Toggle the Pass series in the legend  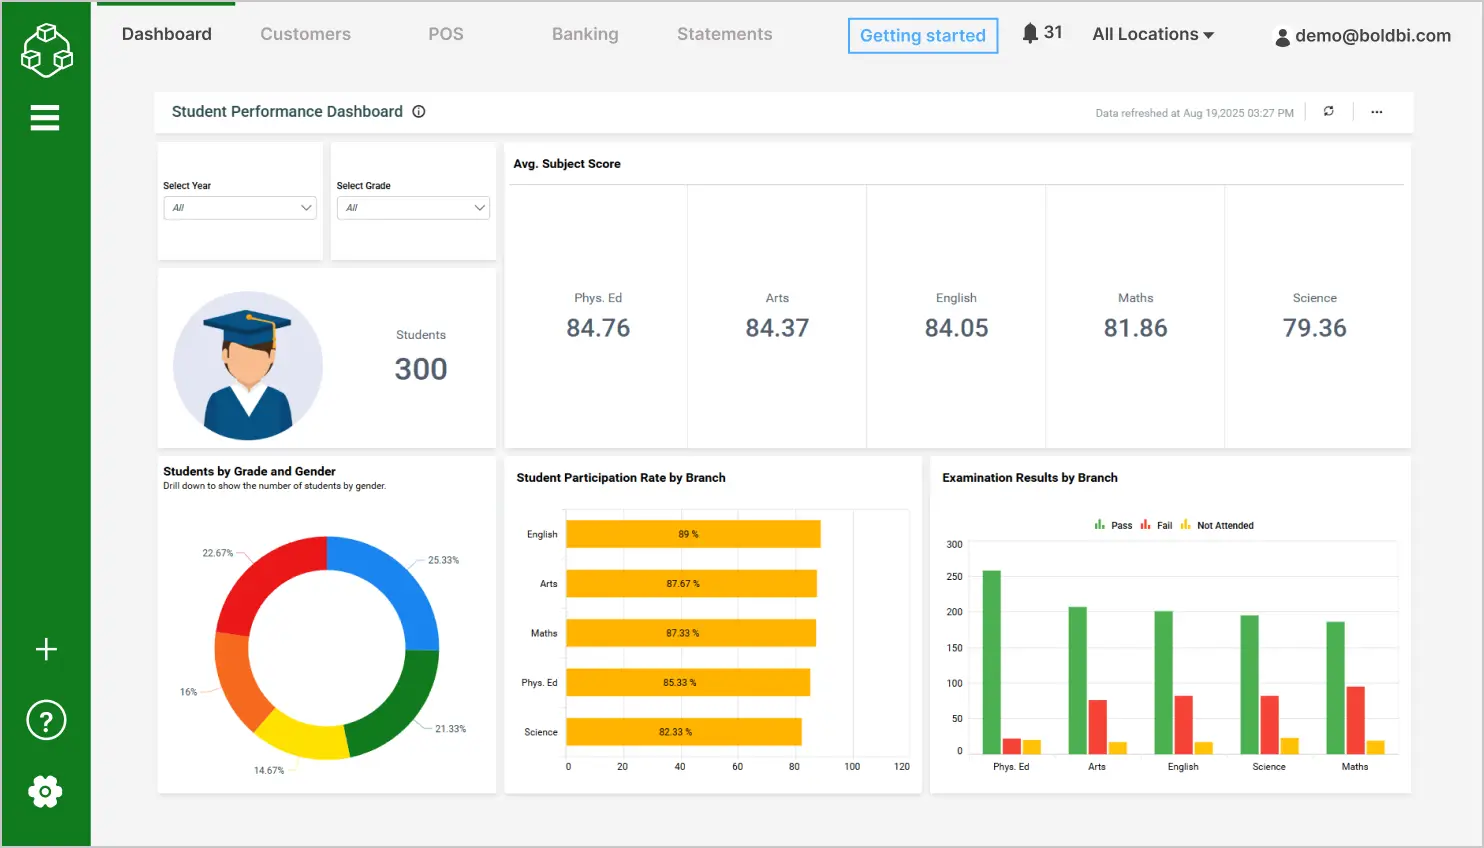pyautogui.click(x=1113, y=524)
